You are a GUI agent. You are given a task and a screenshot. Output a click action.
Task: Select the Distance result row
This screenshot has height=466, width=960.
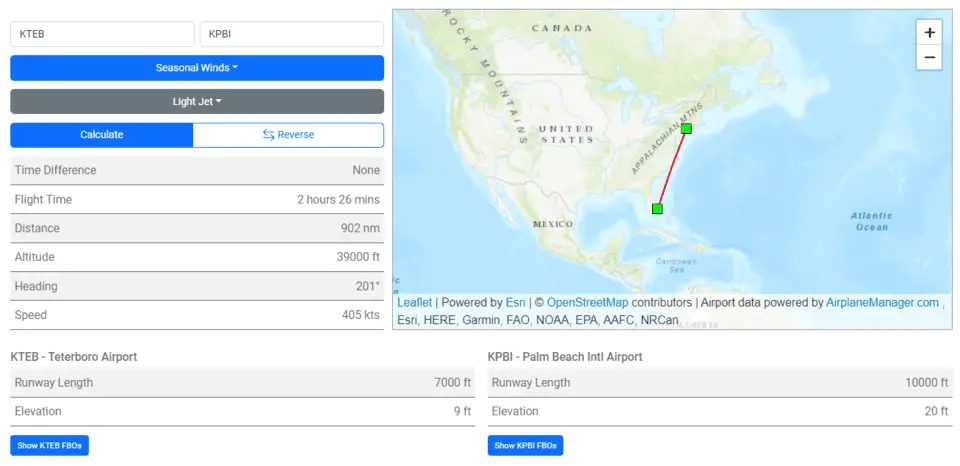[x=197, y=228]
